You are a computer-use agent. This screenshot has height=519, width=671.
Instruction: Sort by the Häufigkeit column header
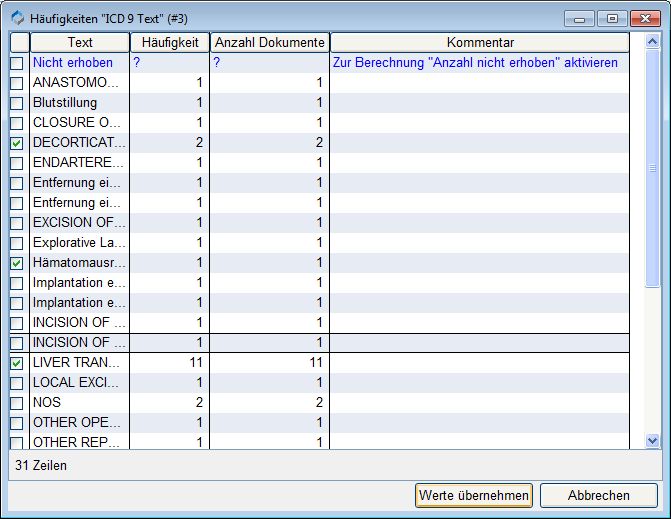pyautogui.click(x=170, y=42)
